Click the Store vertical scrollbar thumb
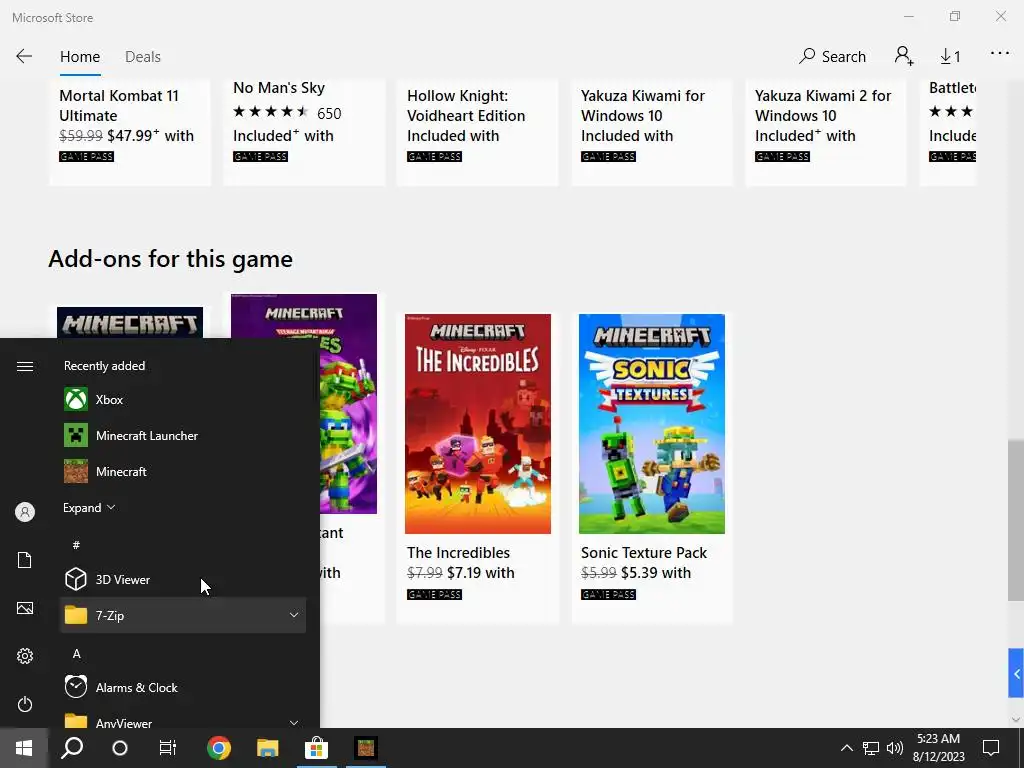Viewport: 1024px width, 768px height. [1016, 520]
